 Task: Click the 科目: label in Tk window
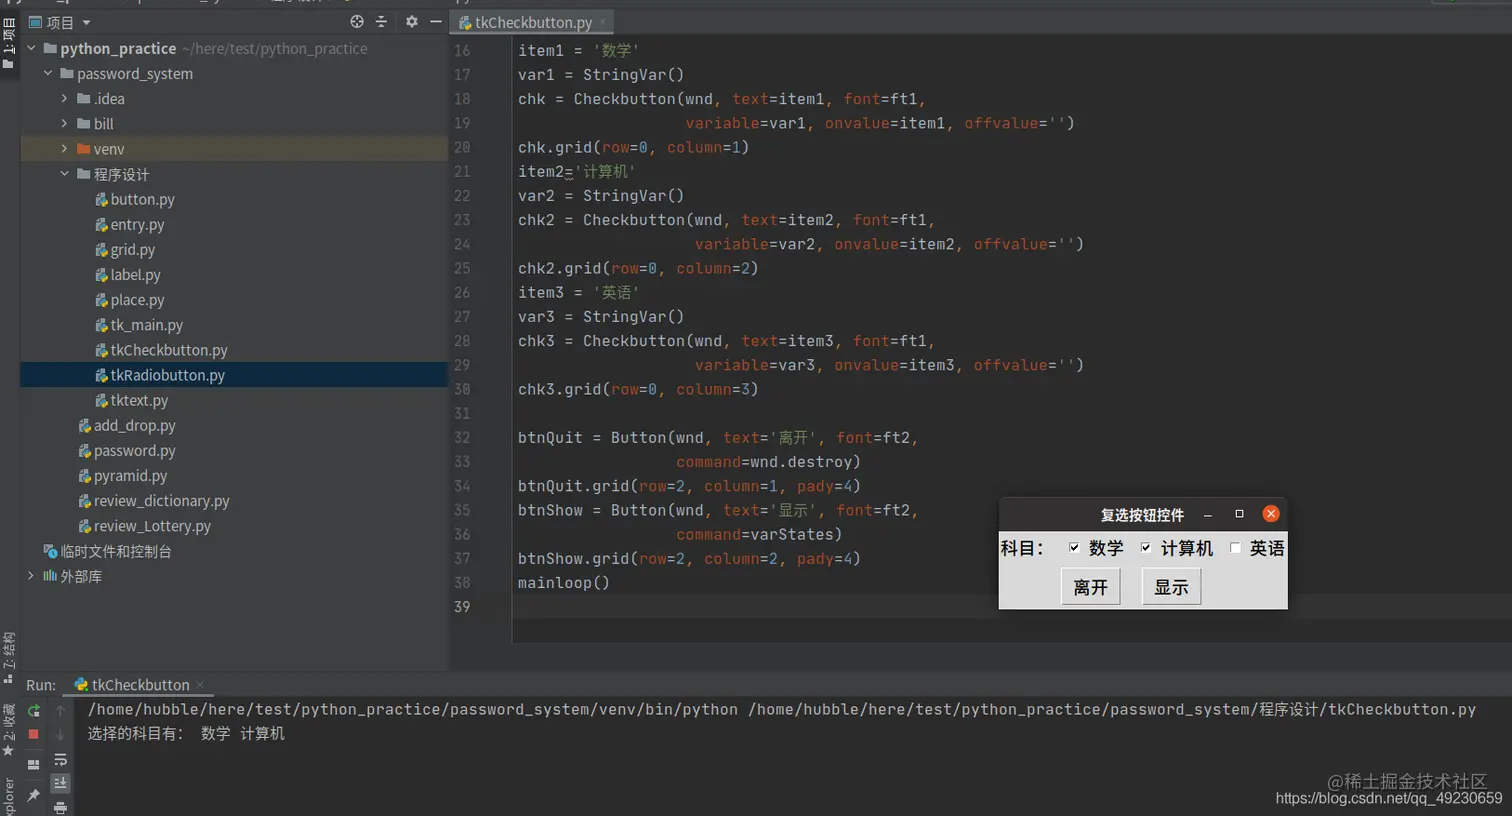click(x=1022, y=548)
